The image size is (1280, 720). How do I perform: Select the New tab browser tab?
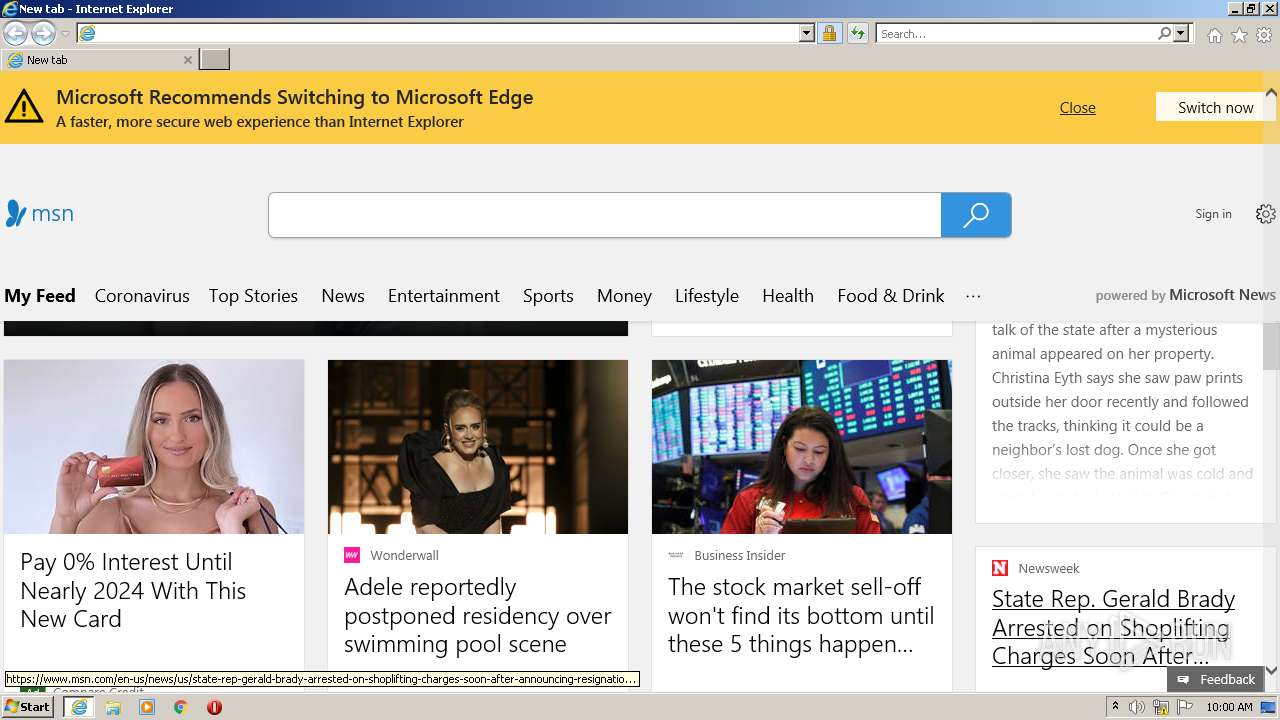[x=98, y=60]
